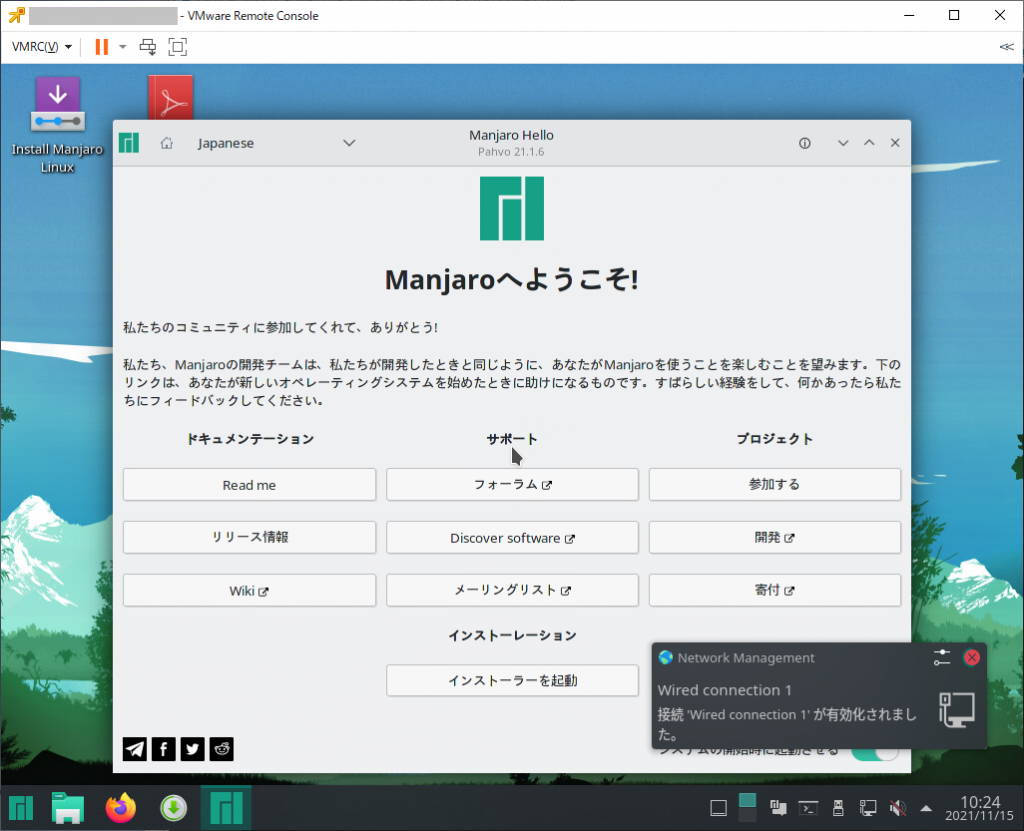Open the メーリングリスト link button
The image size is (1024, 831).
pos(513,591)
